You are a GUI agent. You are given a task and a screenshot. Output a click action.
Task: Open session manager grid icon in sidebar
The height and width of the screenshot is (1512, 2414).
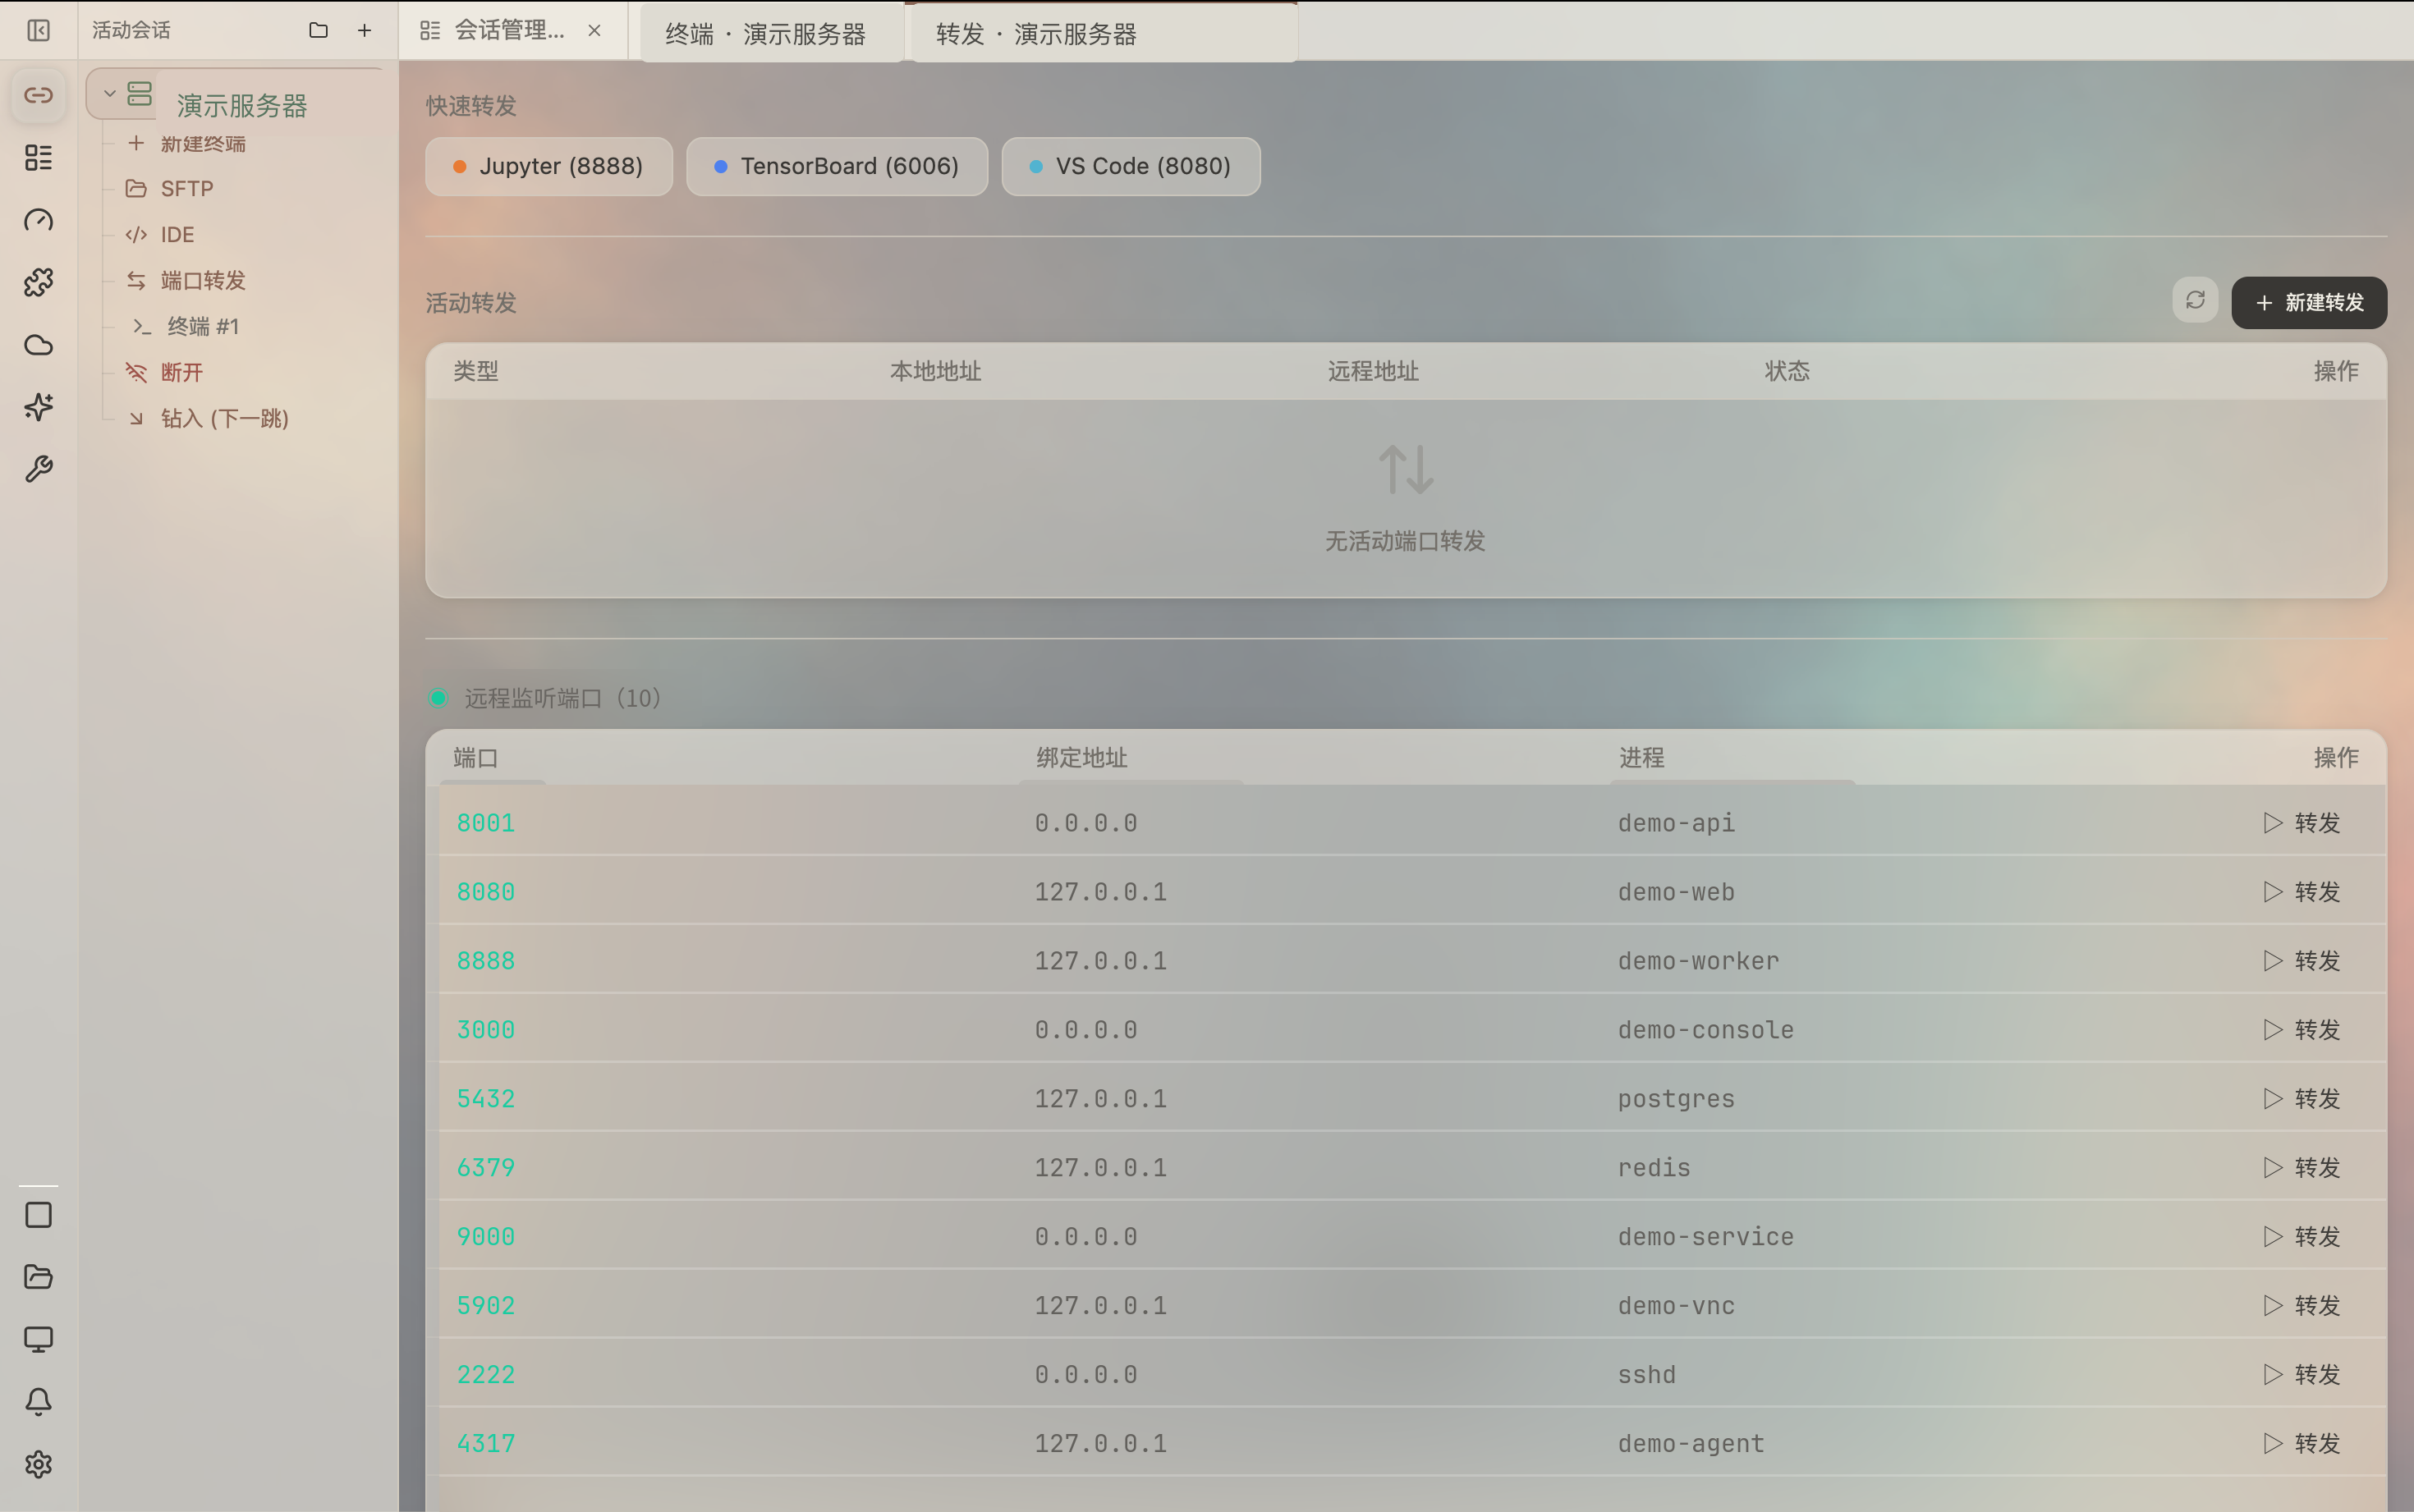pyautogui.click(x=38, y=157)
